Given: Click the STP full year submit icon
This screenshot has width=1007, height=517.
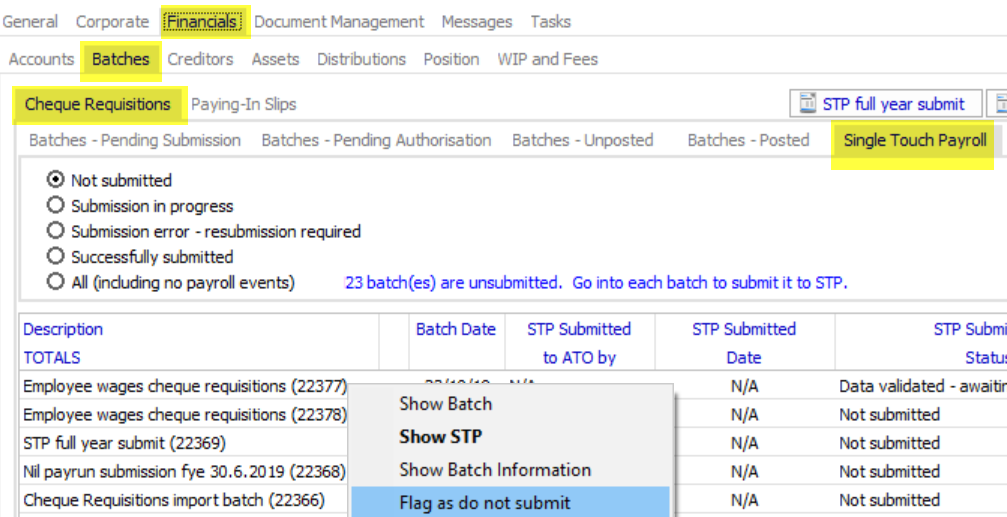Looking at the screenshot, I should click(x=806, y=104).
